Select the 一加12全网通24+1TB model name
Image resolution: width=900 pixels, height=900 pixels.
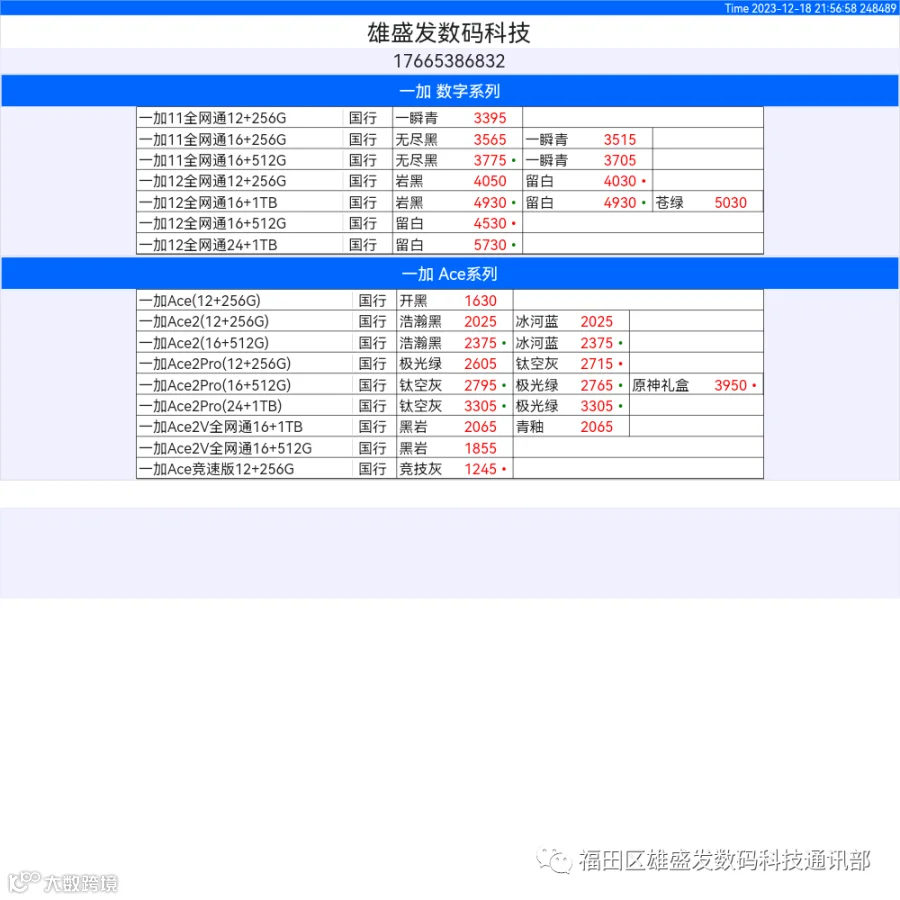pos(208,245)
